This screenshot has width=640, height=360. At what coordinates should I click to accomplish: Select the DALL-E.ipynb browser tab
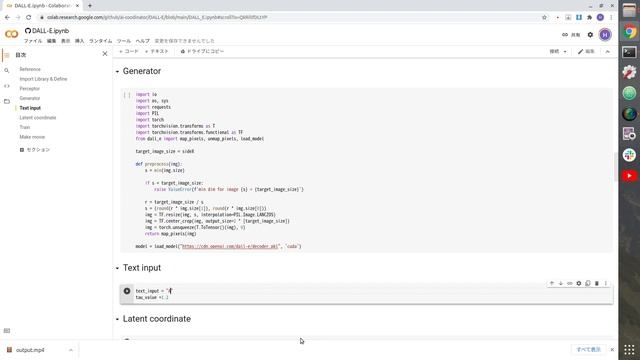41,6
